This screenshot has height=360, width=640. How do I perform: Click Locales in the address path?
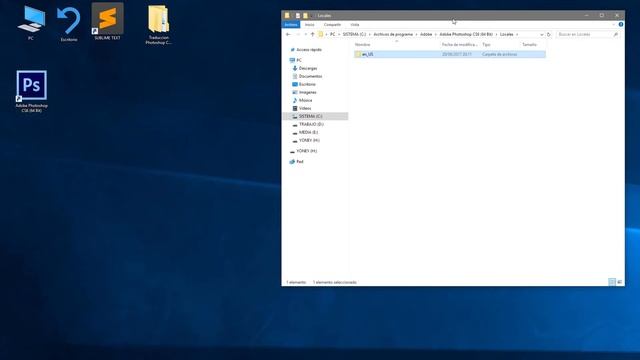pyautogui.click(x=507, y=34)
